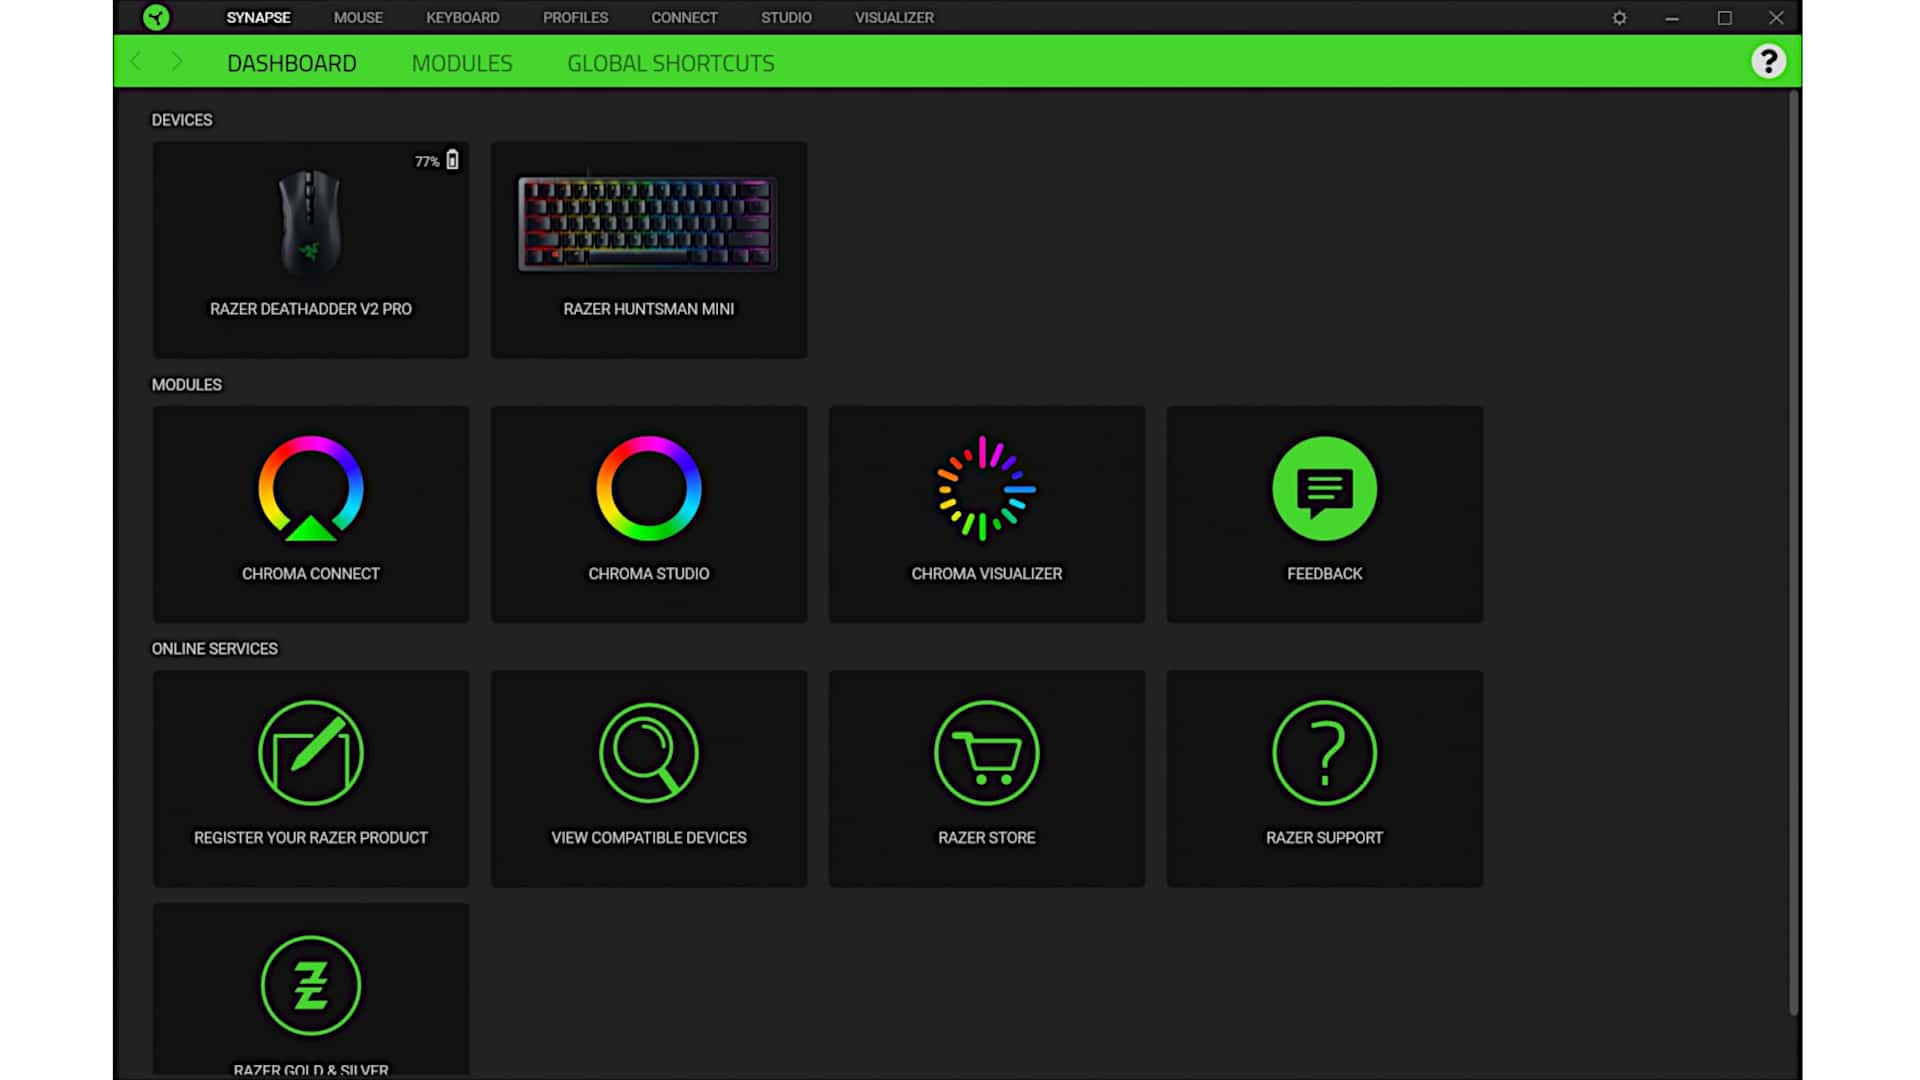Click the Razer logo icon in title bar
Screen dimensions: 1920x1080
point(156,17)
